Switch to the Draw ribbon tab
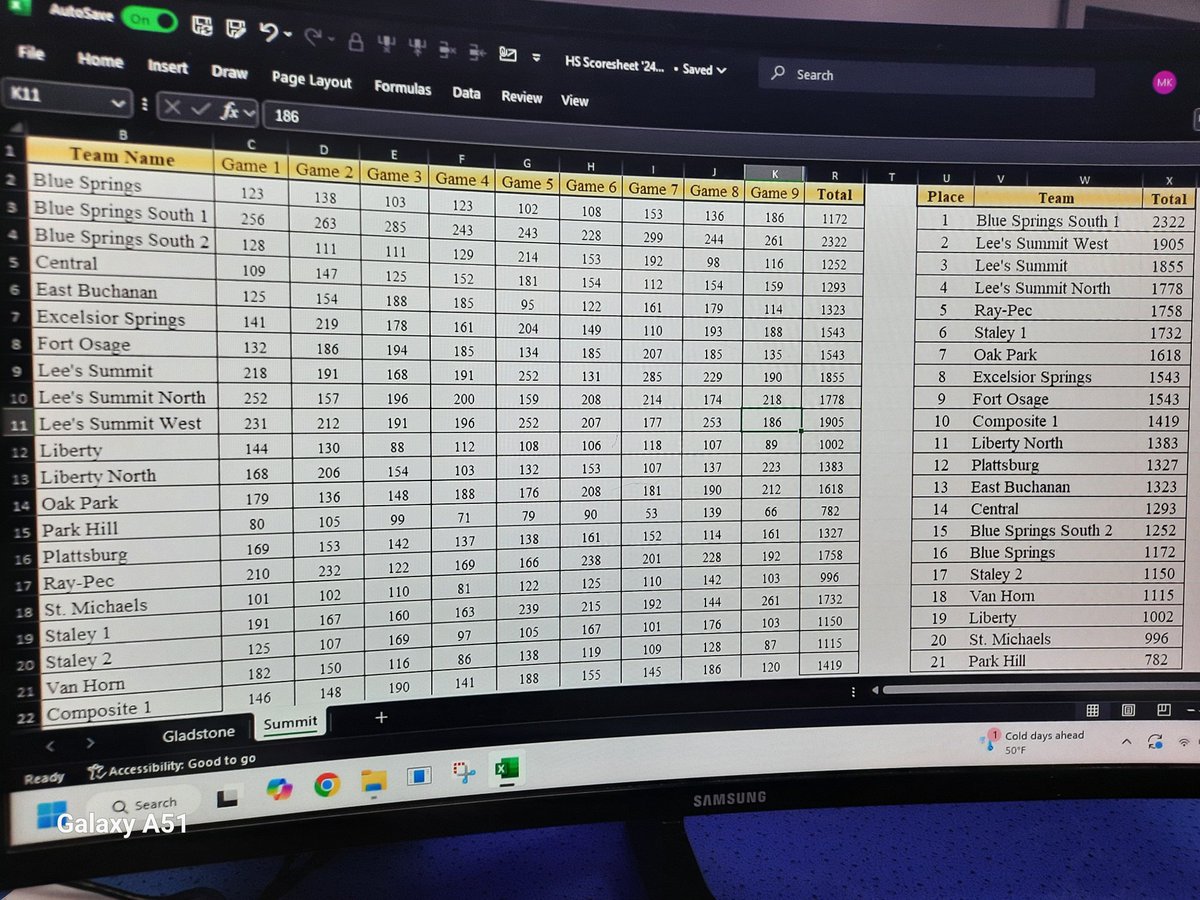 pos(229,72)
